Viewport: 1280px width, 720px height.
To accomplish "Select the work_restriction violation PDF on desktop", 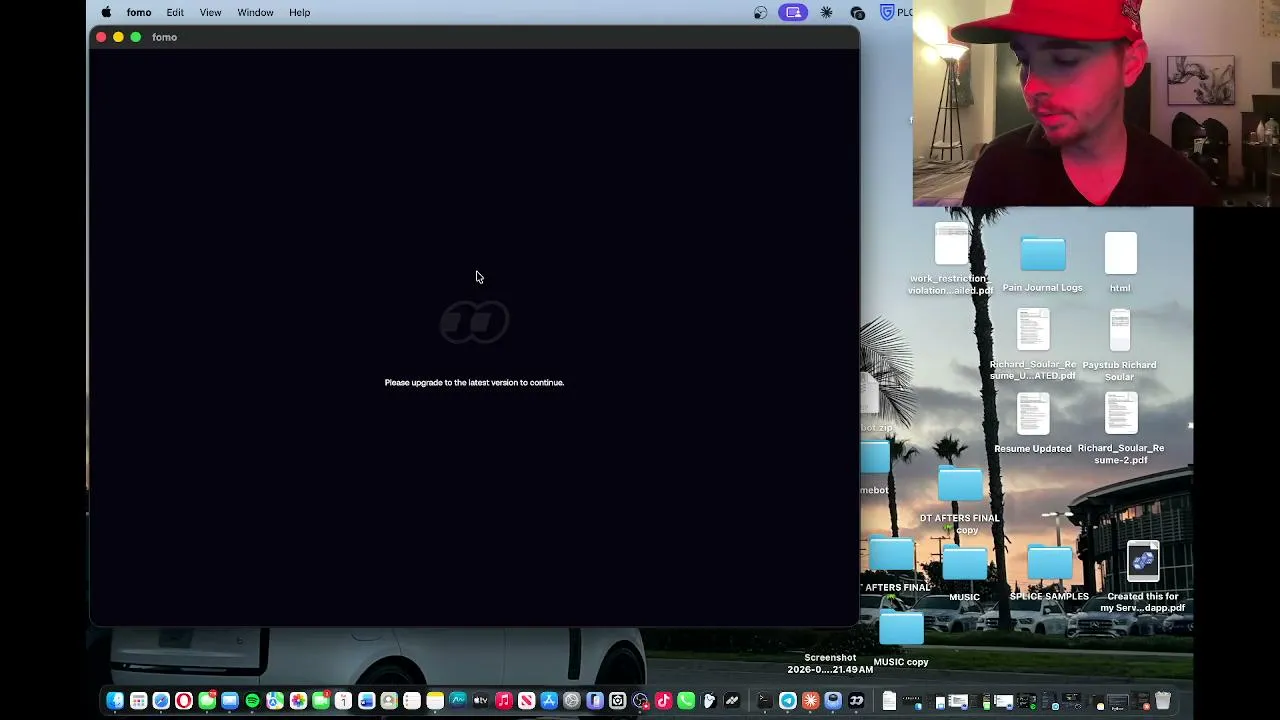I will tap(951, 246).
